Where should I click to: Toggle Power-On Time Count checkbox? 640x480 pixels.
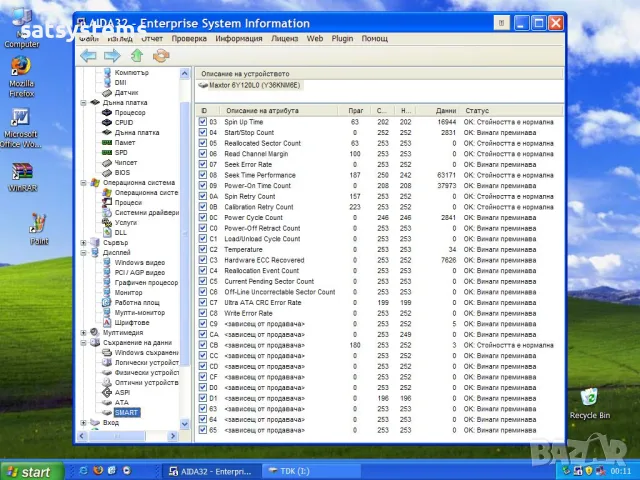(203, 185)
